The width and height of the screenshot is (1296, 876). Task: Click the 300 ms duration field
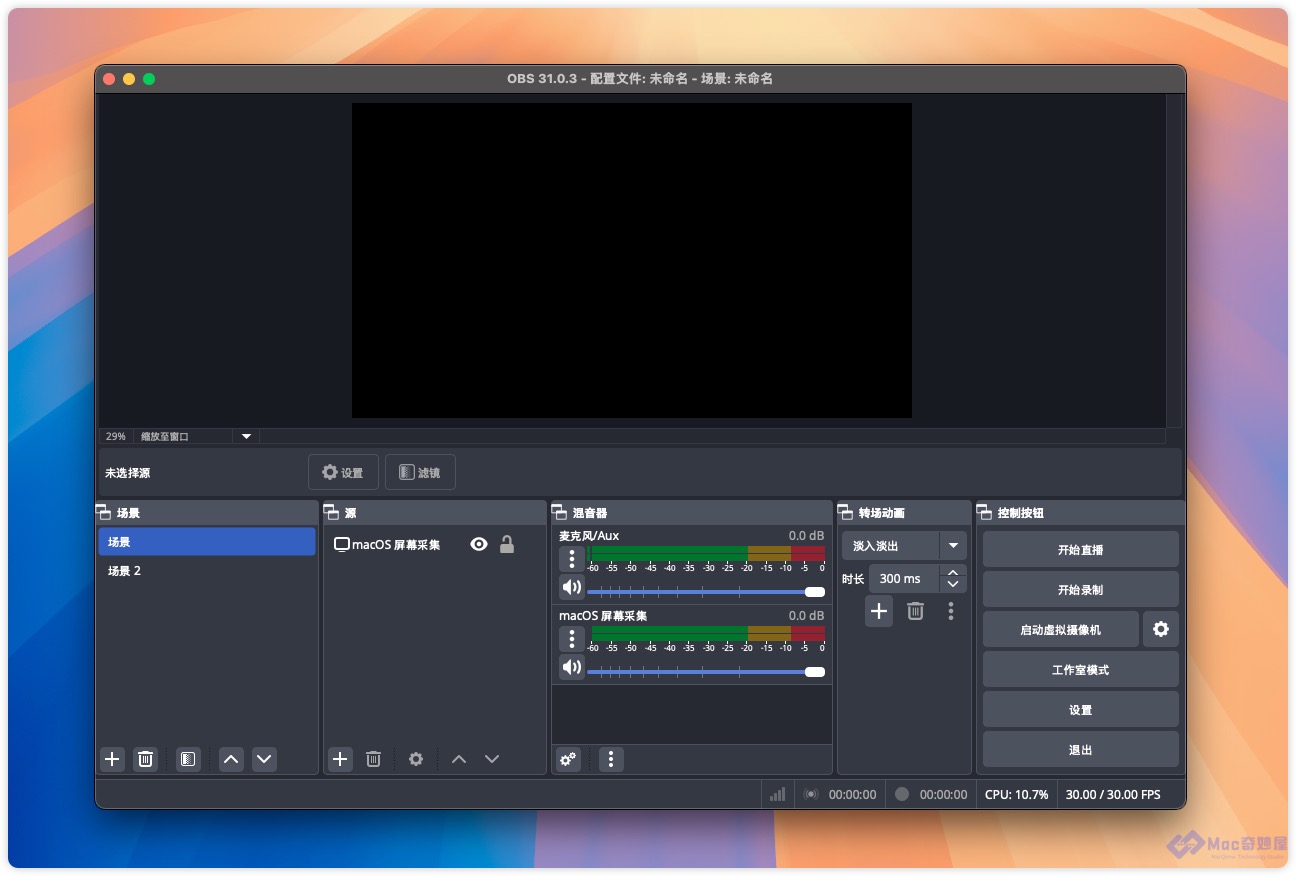[904, 578]
